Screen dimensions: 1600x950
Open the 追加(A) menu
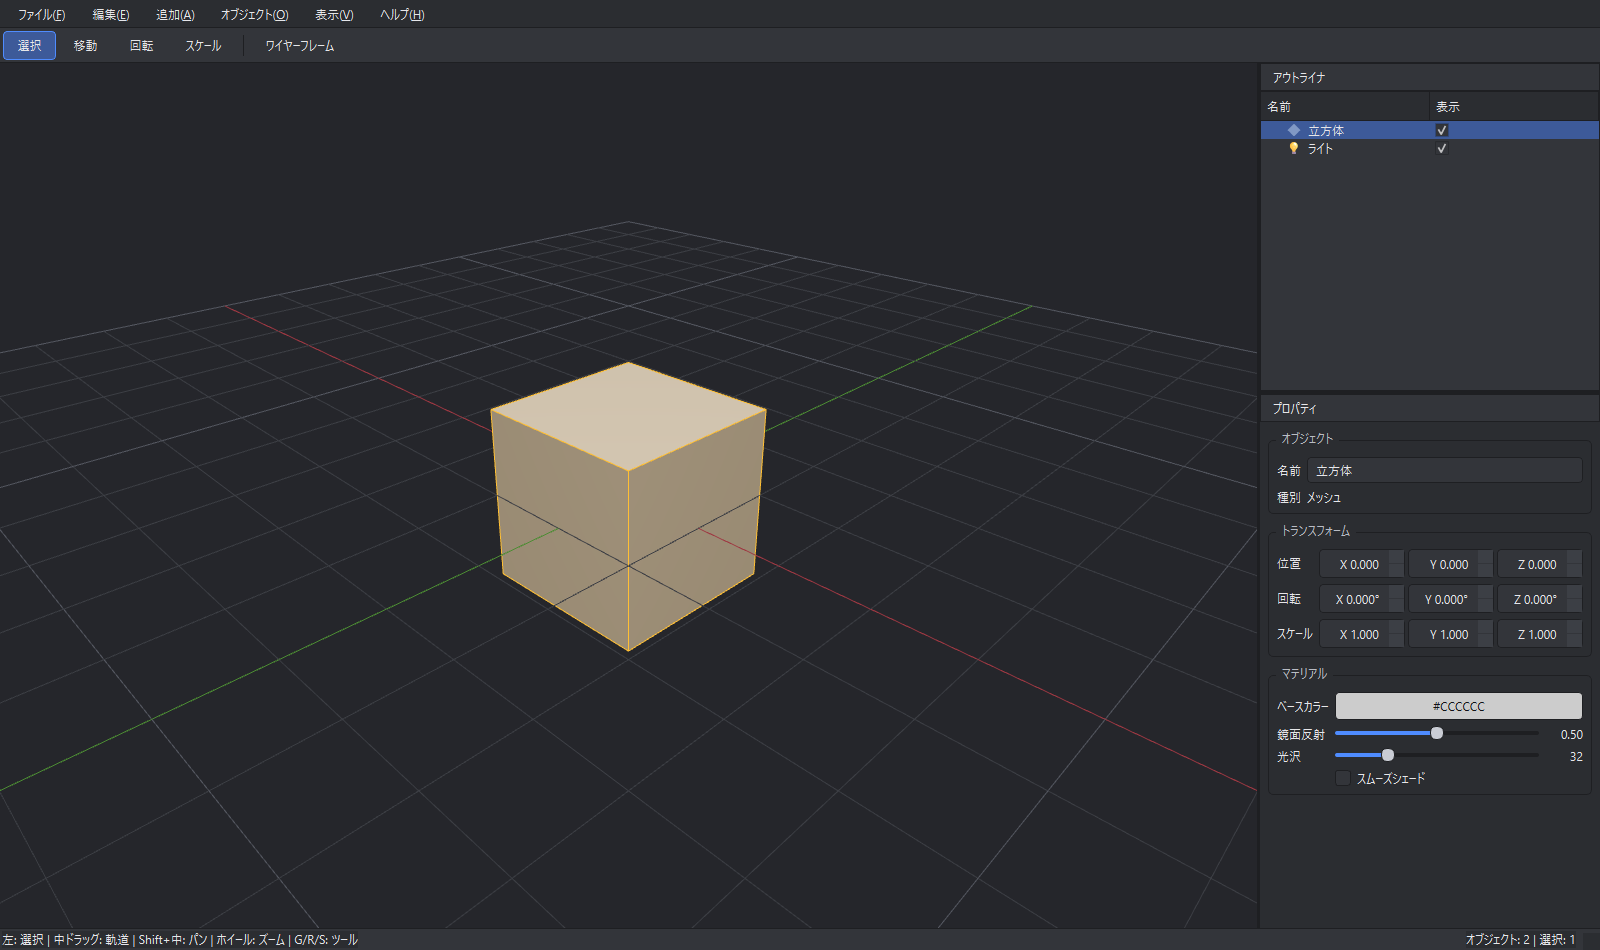tap(175, 15)
